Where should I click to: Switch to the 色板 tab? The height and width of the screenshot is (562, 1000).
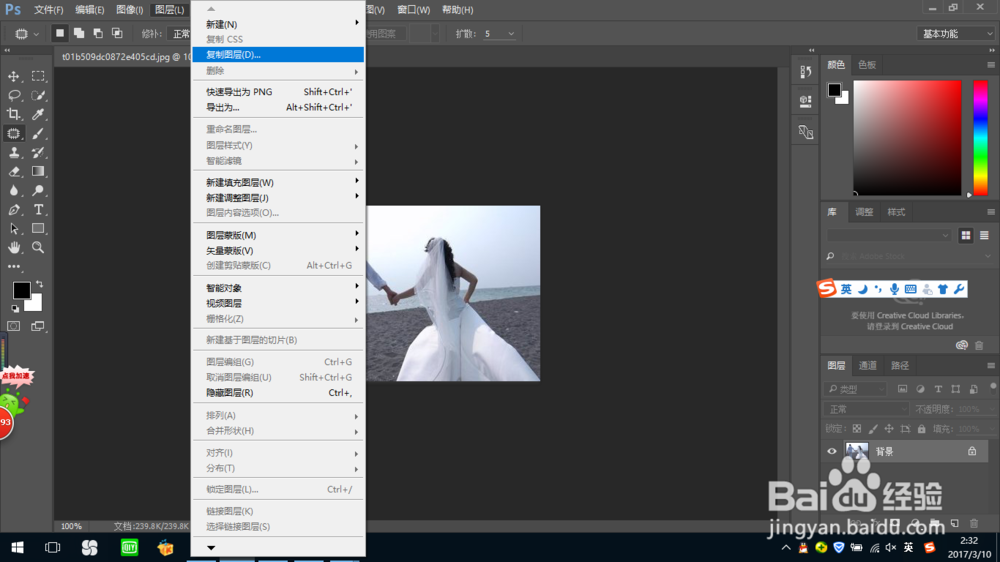(x=867, y=64)
